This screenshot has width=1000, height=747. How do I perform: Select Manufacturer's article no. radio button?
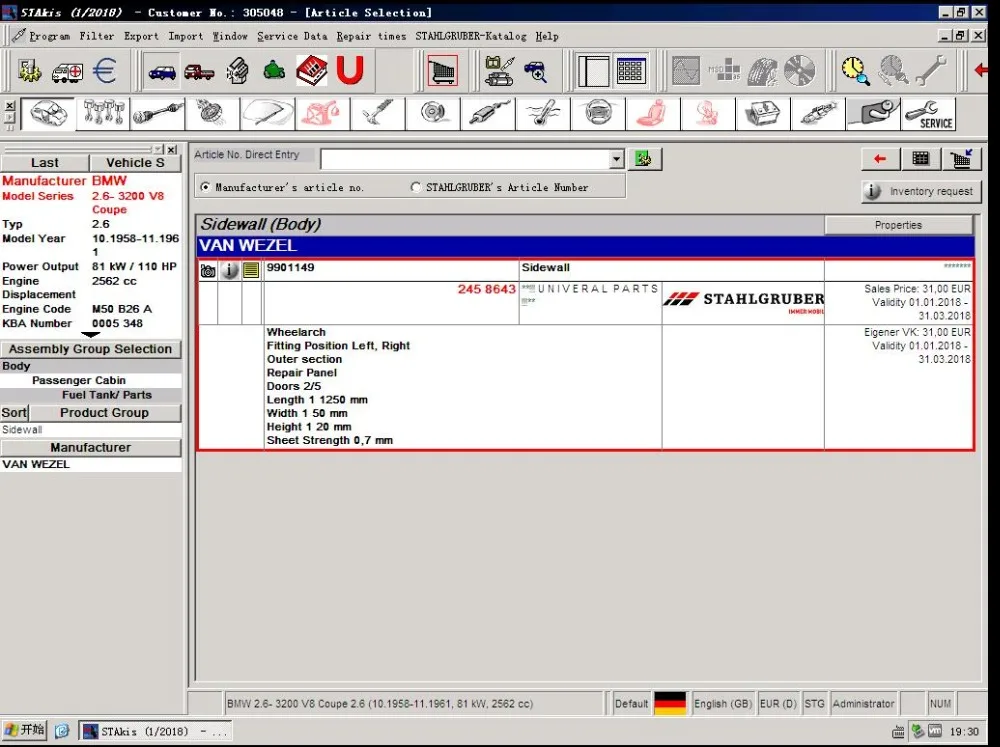205,187
